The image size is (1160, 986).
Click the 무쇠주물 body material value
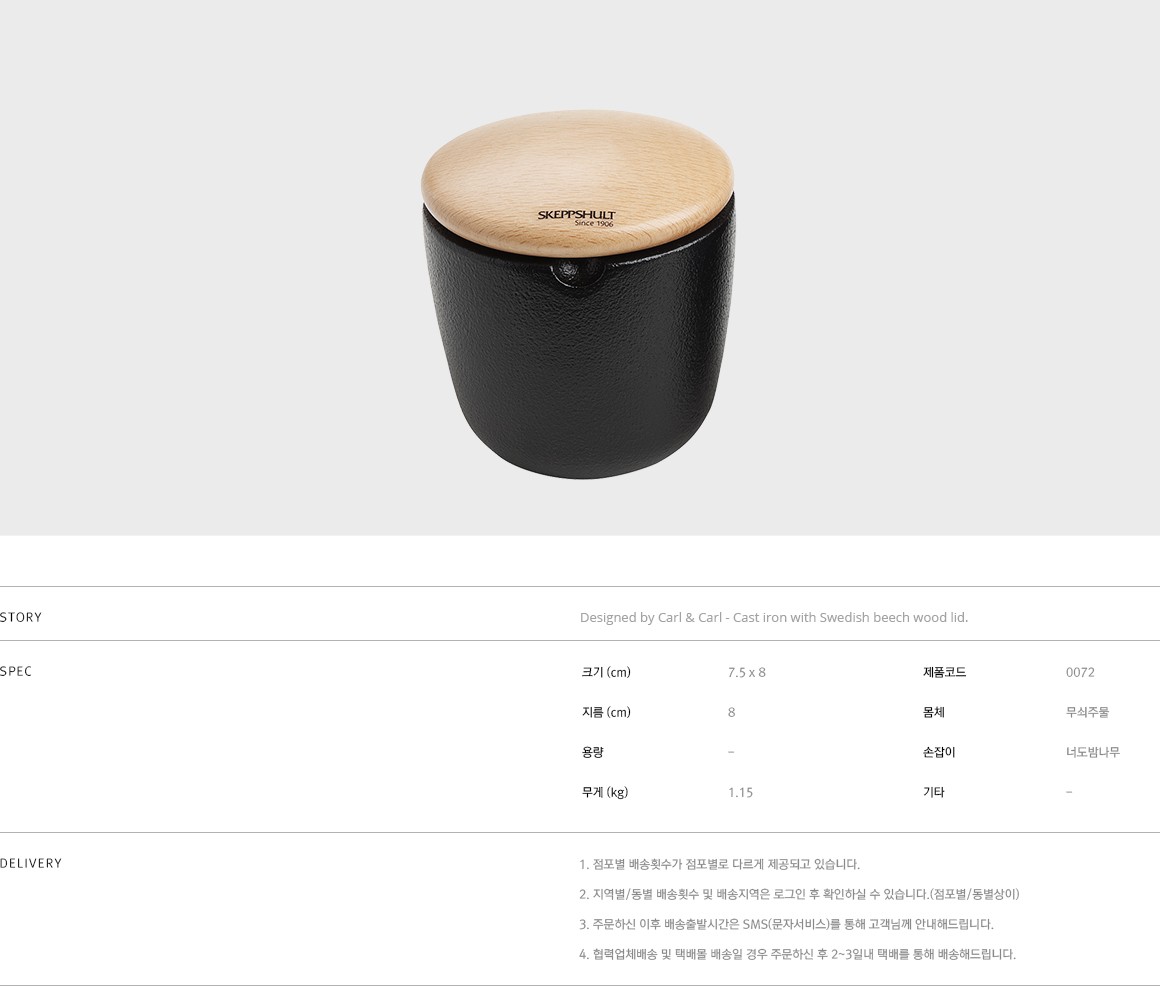pos(1088,712)
